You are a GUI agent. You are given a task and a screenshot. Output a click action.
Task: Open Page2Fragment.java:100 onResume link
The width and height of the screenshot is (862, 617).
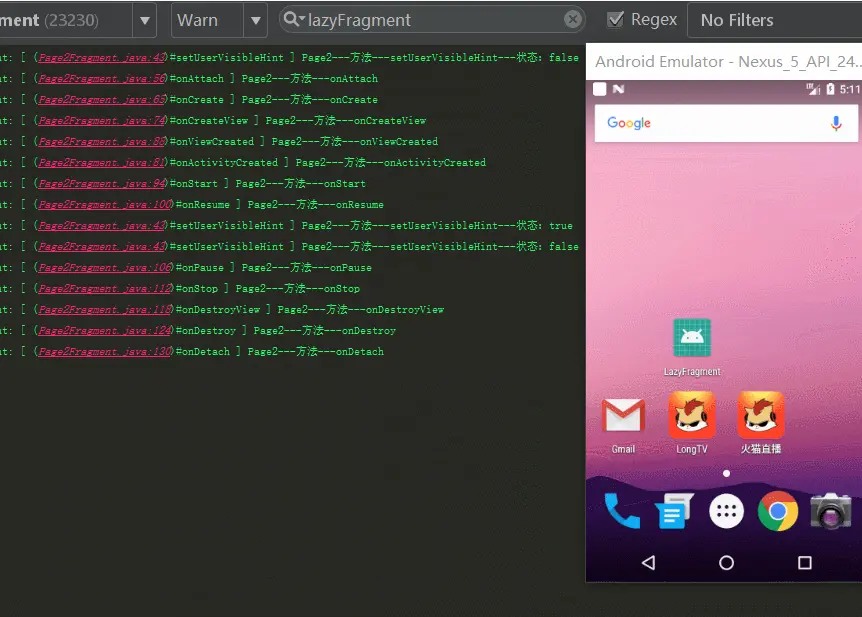pyautogui.click(x=106, y=205)
